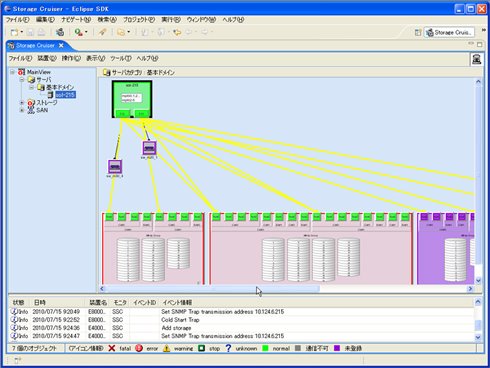Show hidden toolbar items via chevron

484,30
